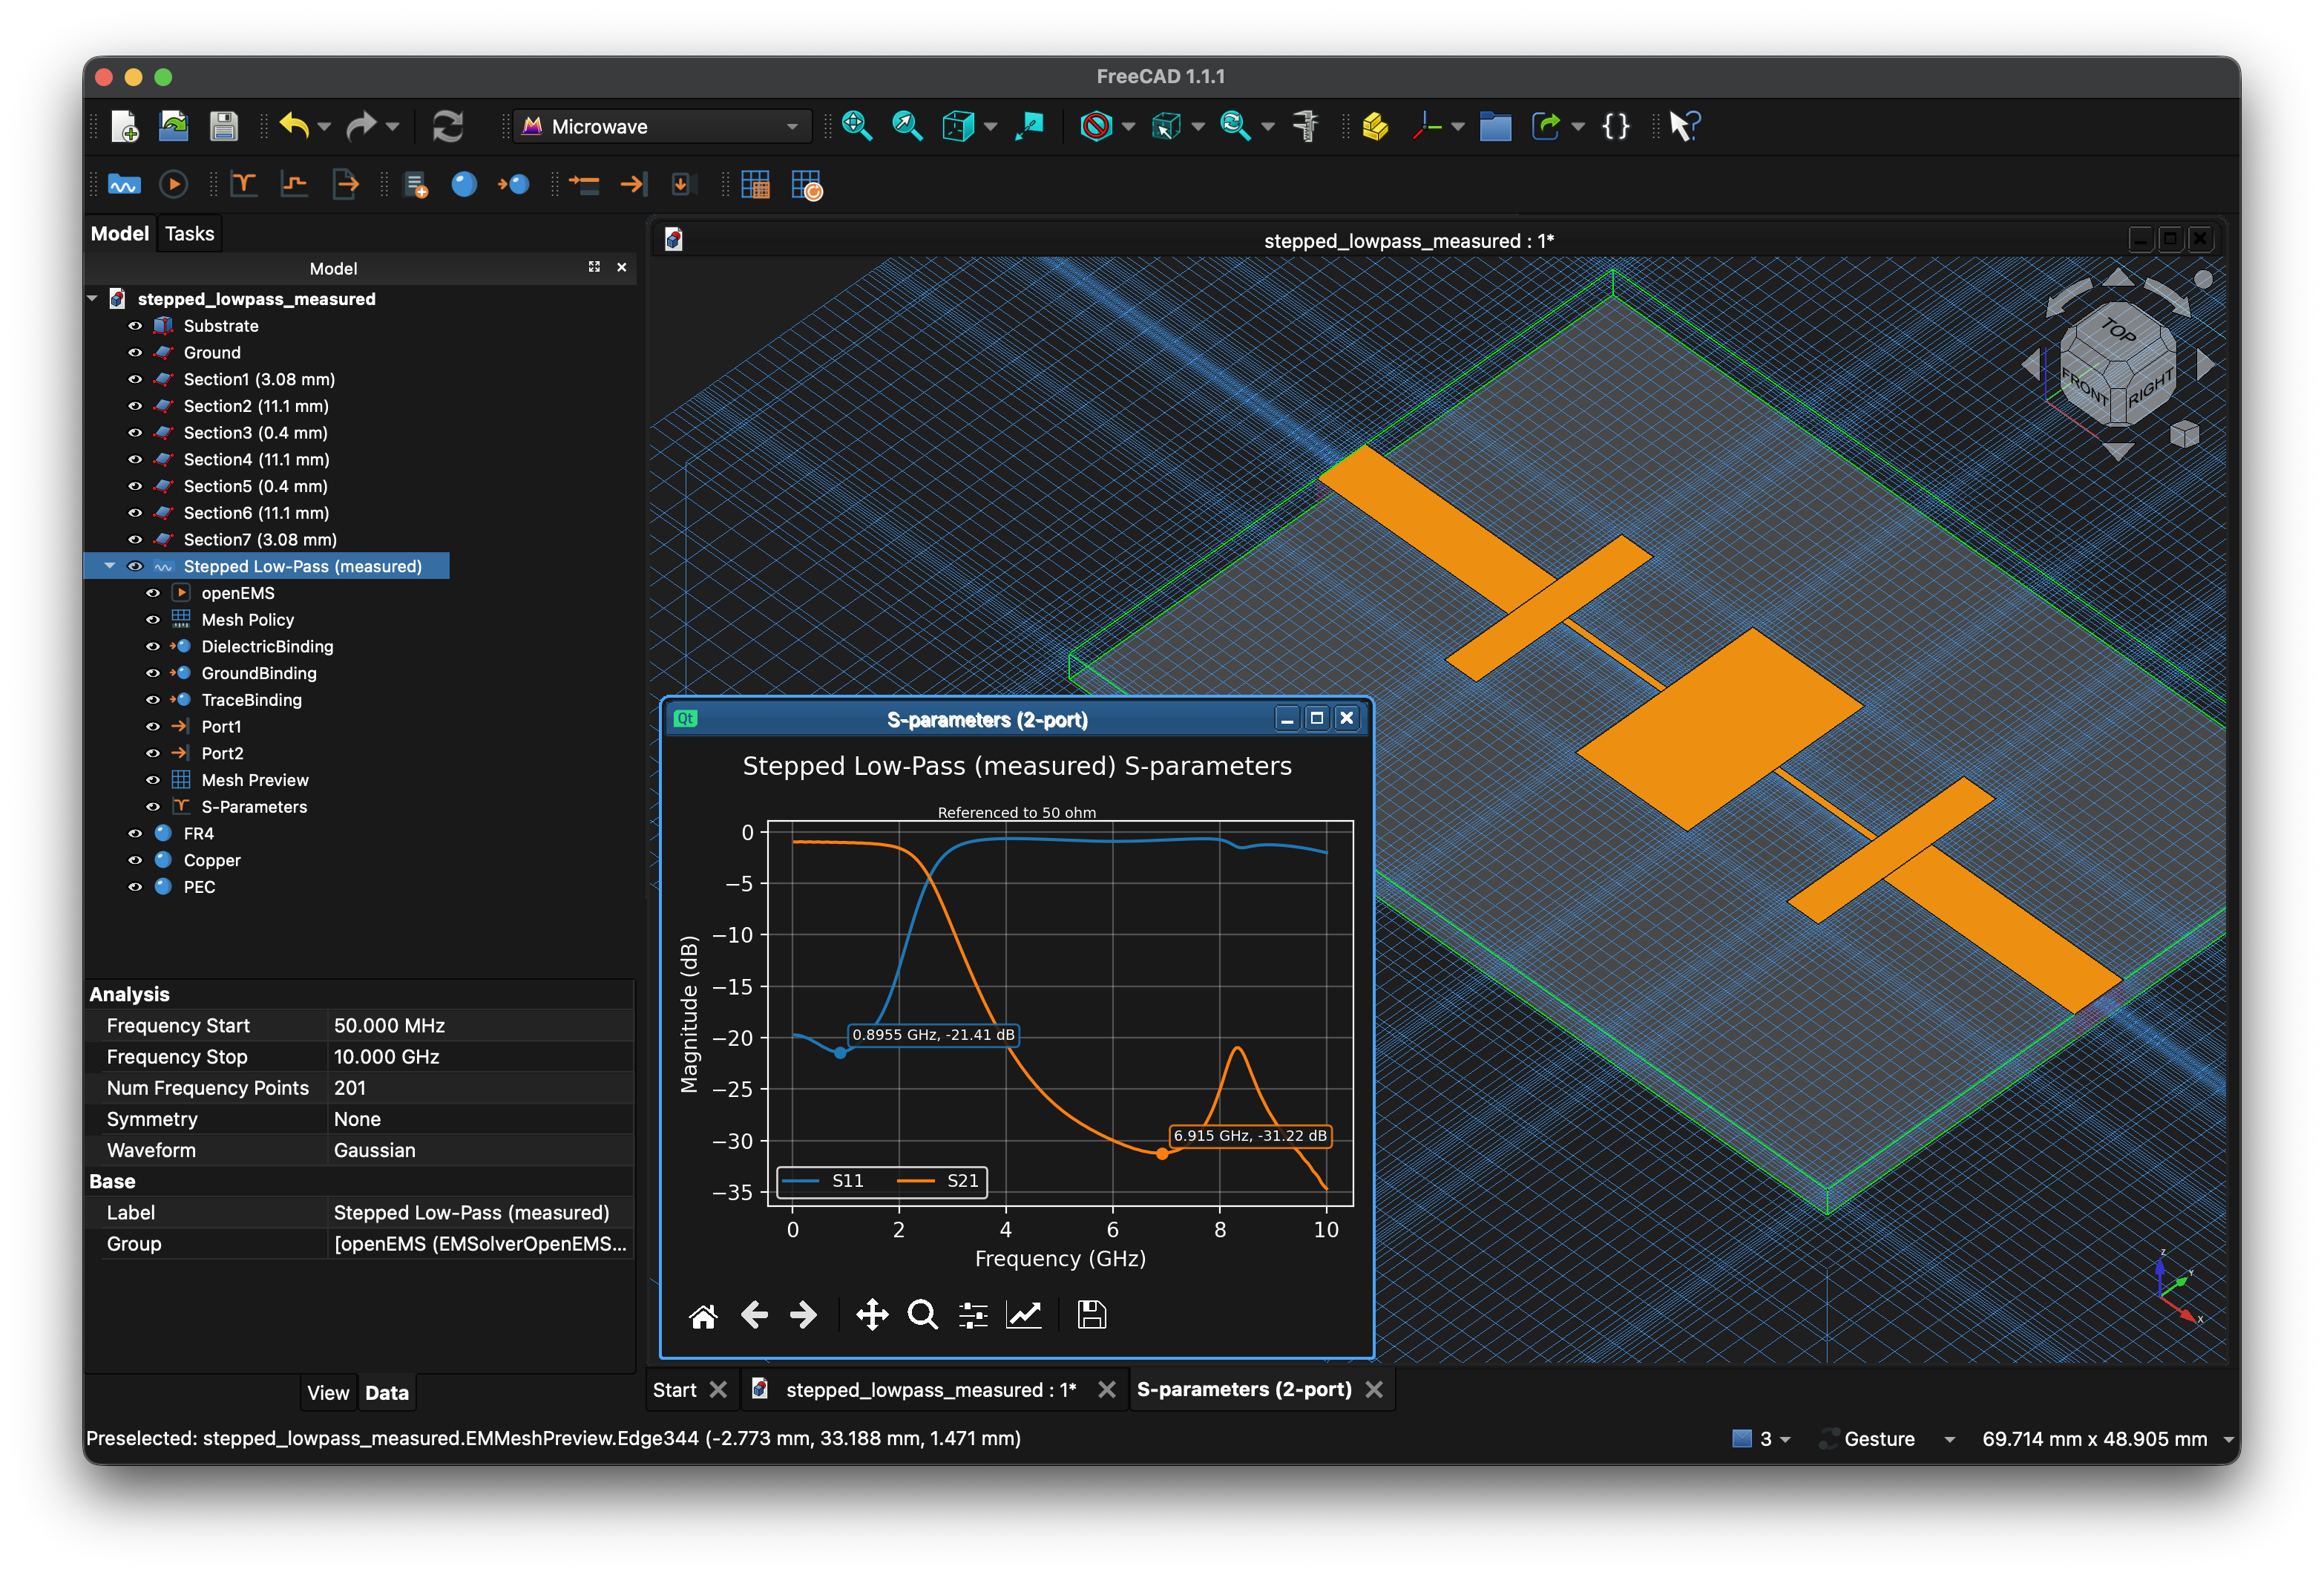Click the blue material sphere toolbar icon
This screenshot has width=2324, height=1575.
click(464, 184)
